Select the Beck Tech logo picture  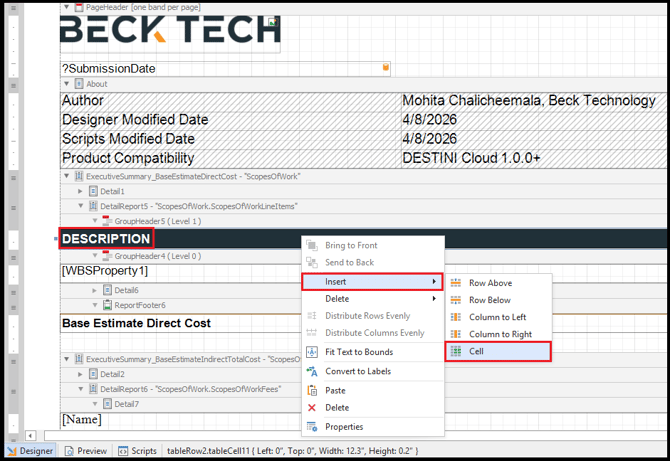(170, 32)
